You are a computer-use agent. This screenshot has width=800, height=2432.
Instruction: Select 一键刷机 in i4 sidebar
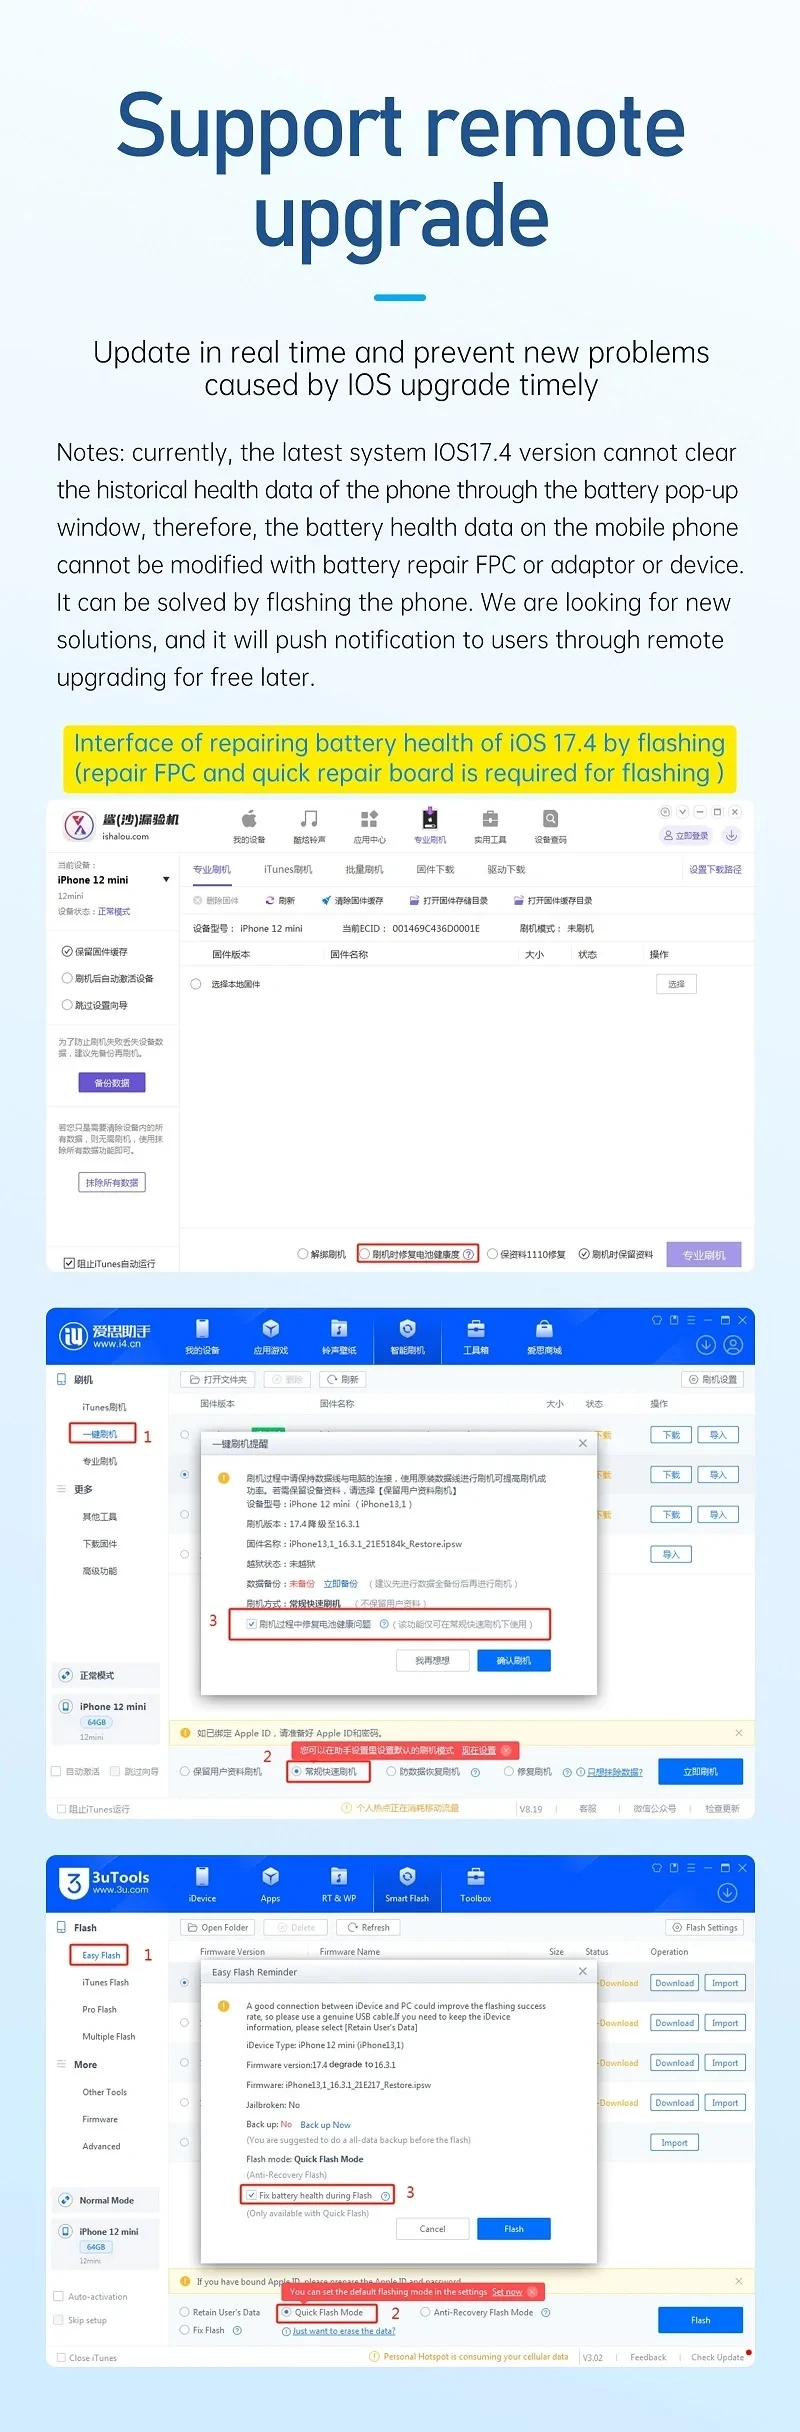102,1434
